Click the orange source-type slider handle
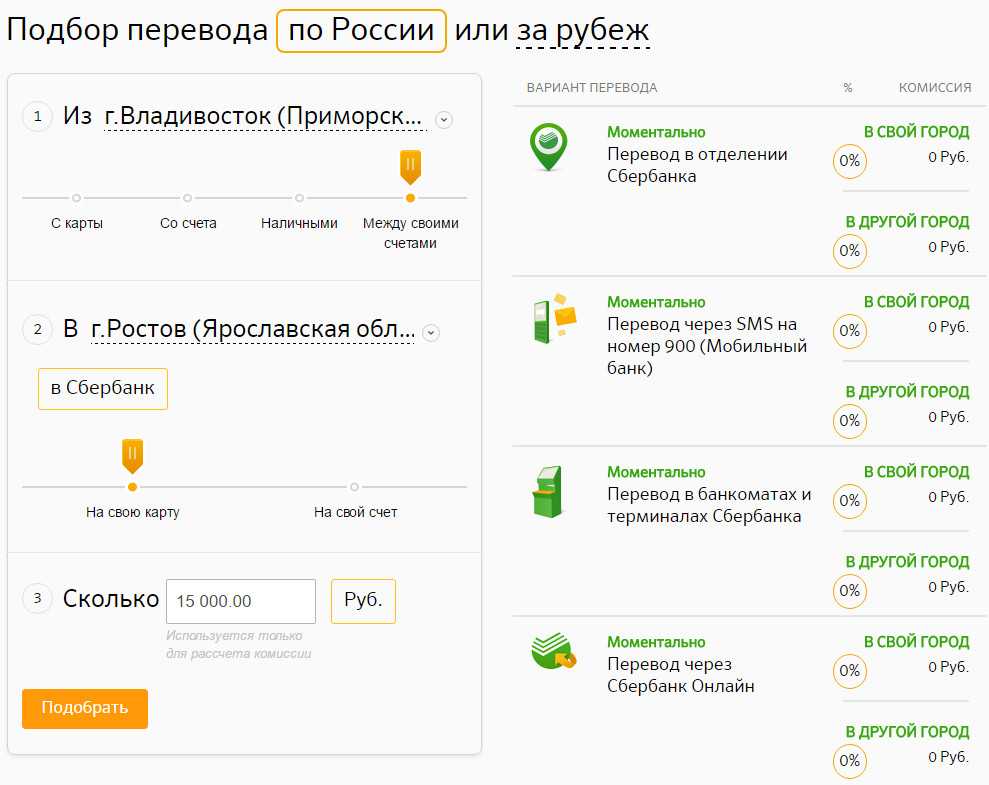 tap(410, 166)
